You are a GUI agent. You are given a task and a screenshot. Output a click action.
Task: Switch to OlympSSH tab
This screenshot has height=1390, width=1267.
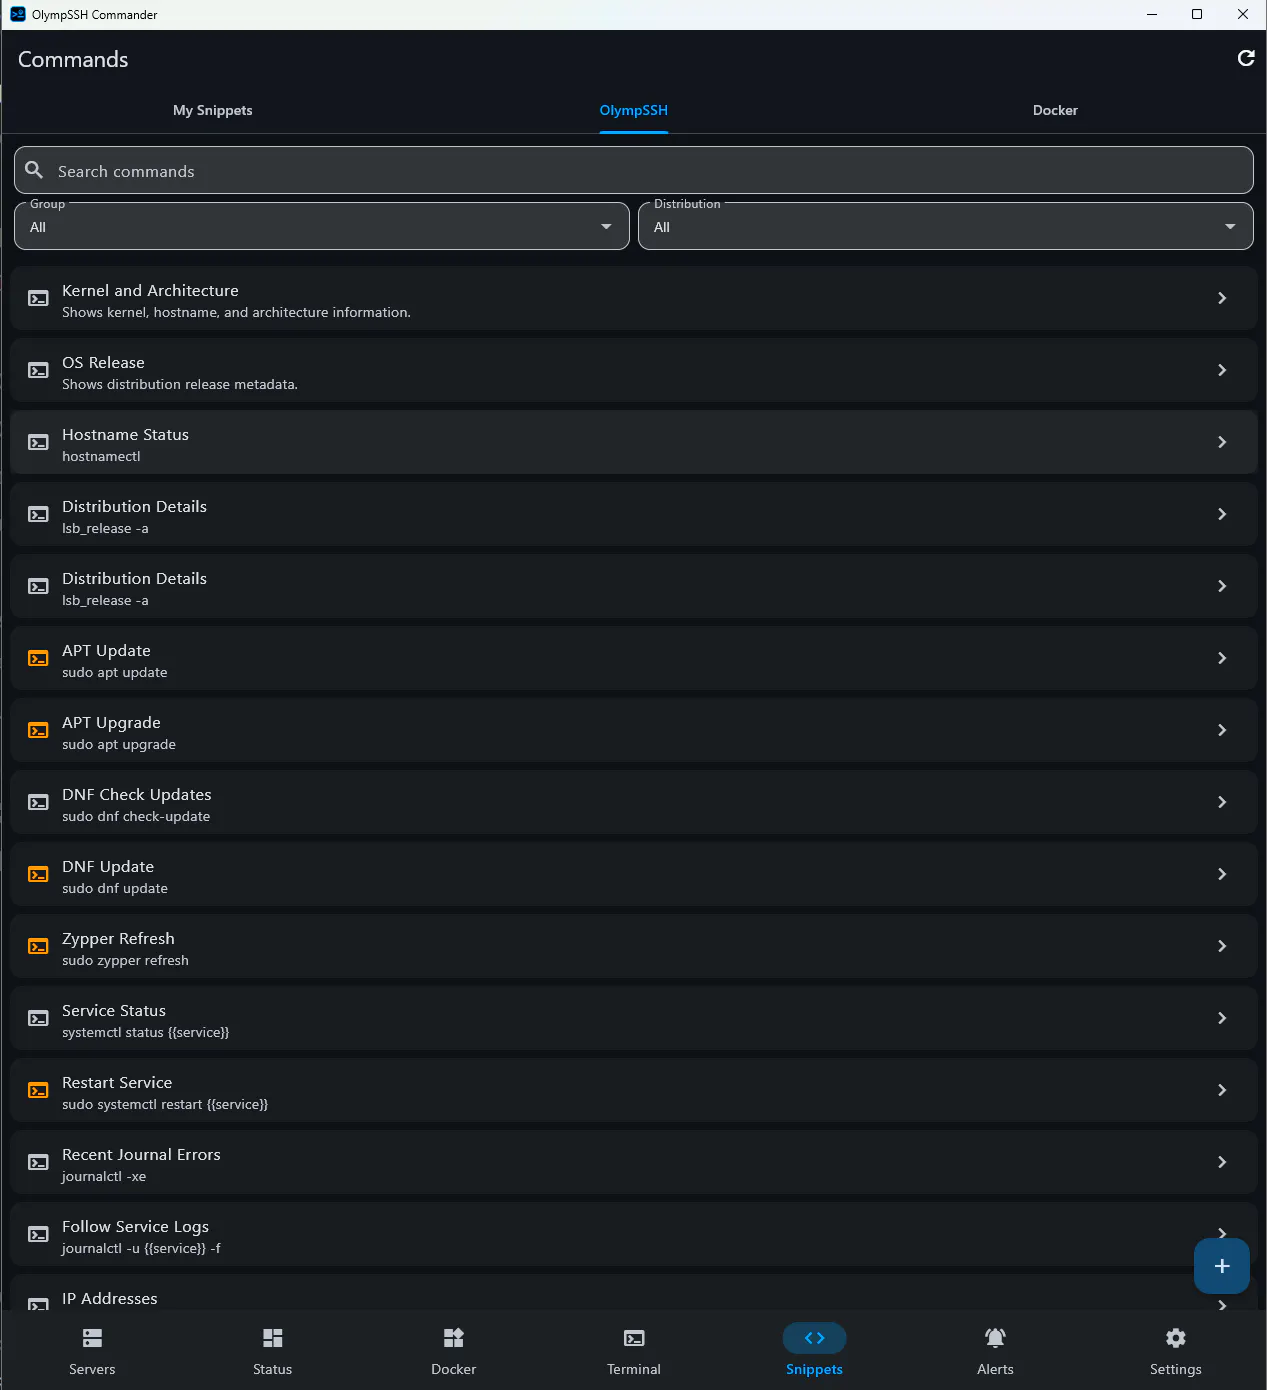click(x=634, y=110)
